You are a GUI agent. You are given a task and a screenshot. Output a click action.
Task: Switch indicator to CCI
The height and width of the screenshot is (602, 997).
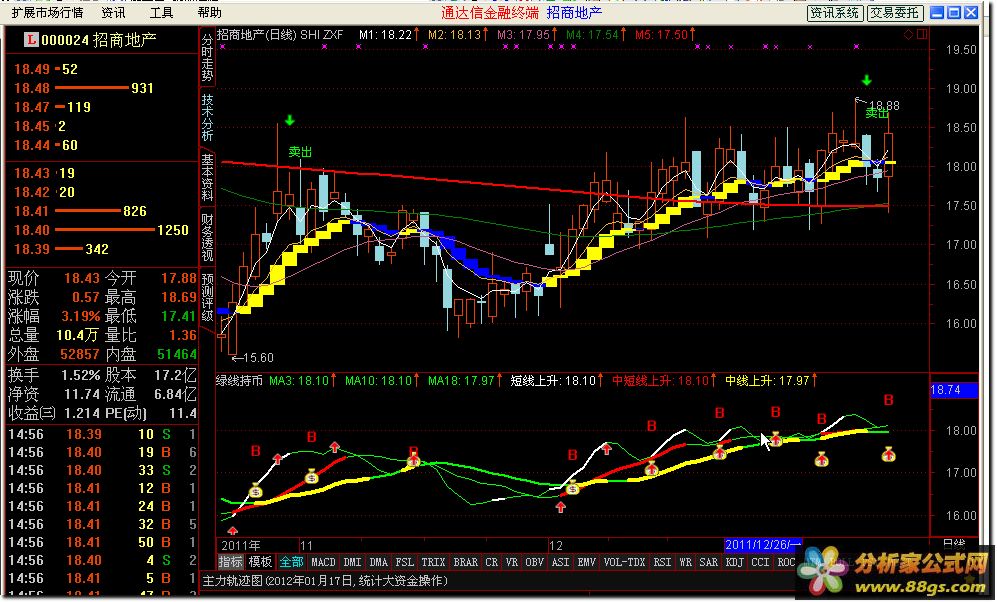pyautogui.click(x=760, y=562)
